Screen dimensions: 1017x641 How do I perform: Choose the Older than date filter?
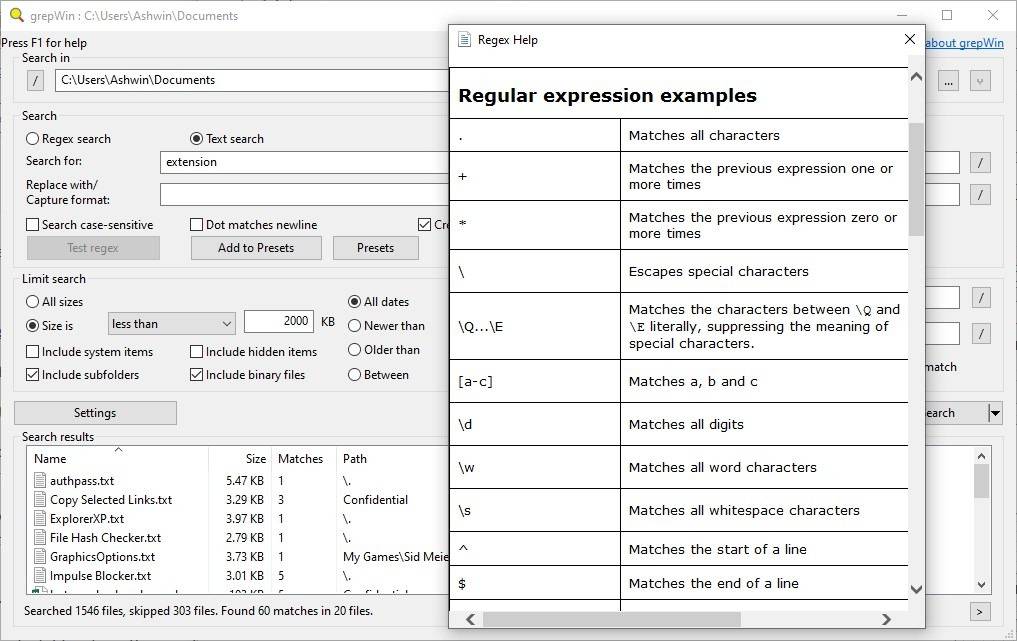(384, 350)
